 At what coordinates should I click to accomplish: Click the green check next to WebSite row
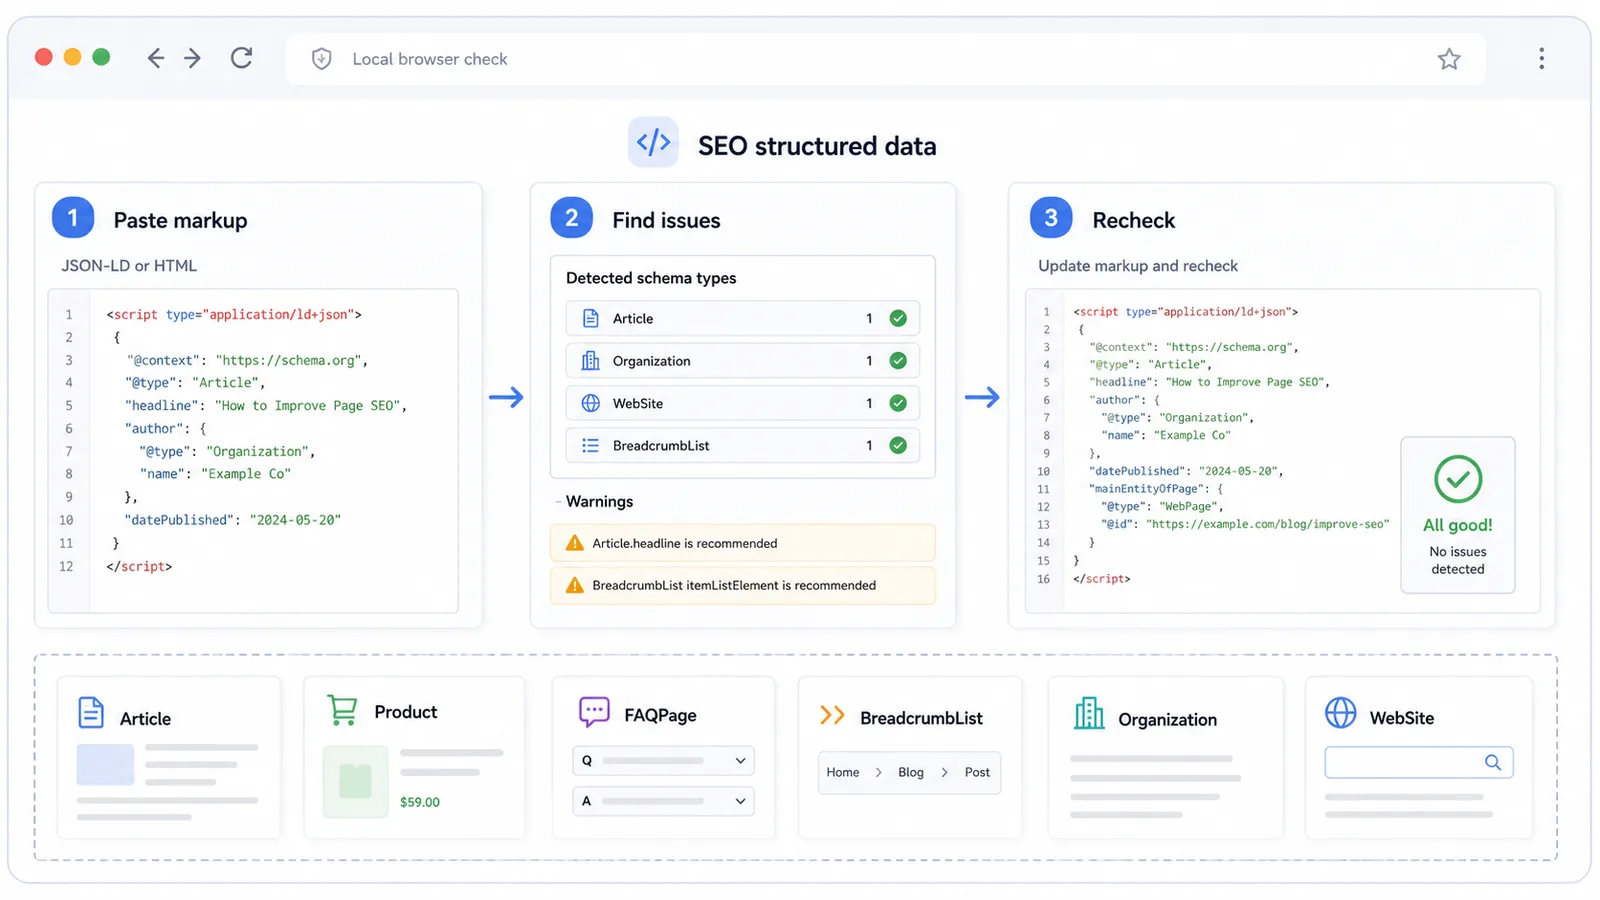[x=898, y=403]
